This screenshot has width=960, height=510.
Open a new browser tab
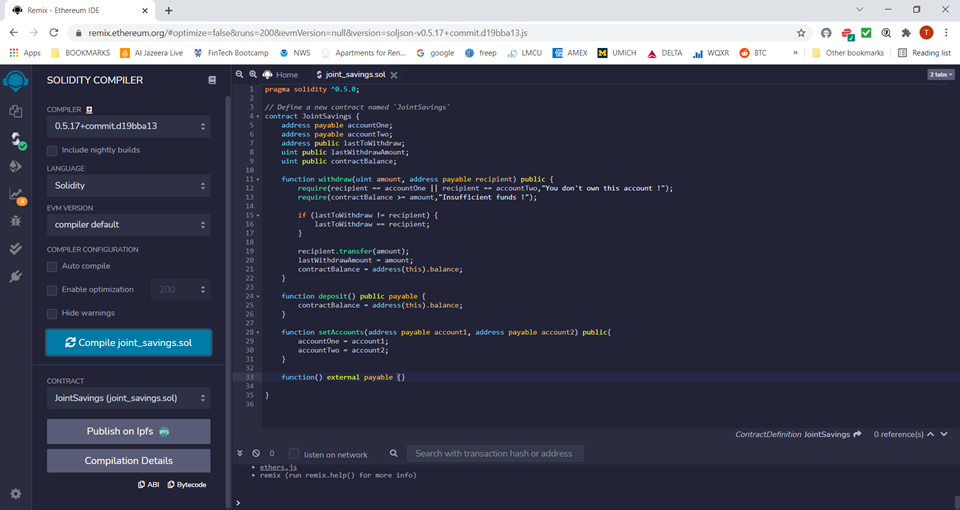pyautogui.click(x=168, y=10)
